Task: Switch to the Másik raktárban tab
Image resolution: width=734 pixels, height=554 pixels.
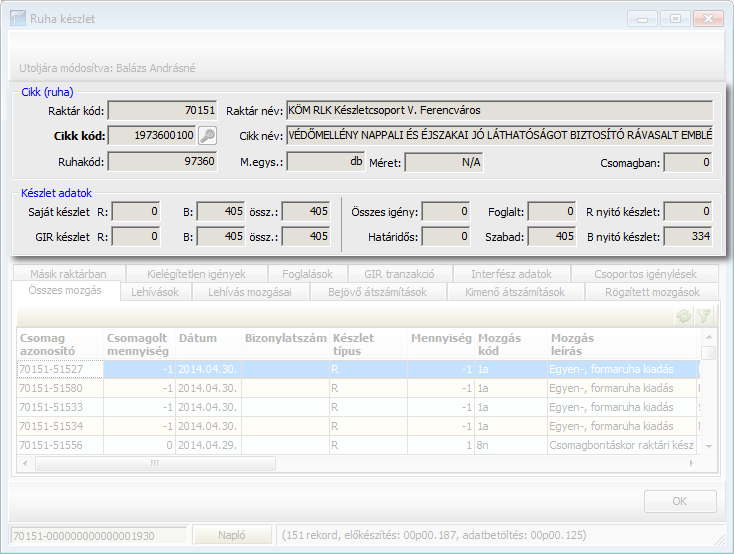Action: [x=68, y=273]
